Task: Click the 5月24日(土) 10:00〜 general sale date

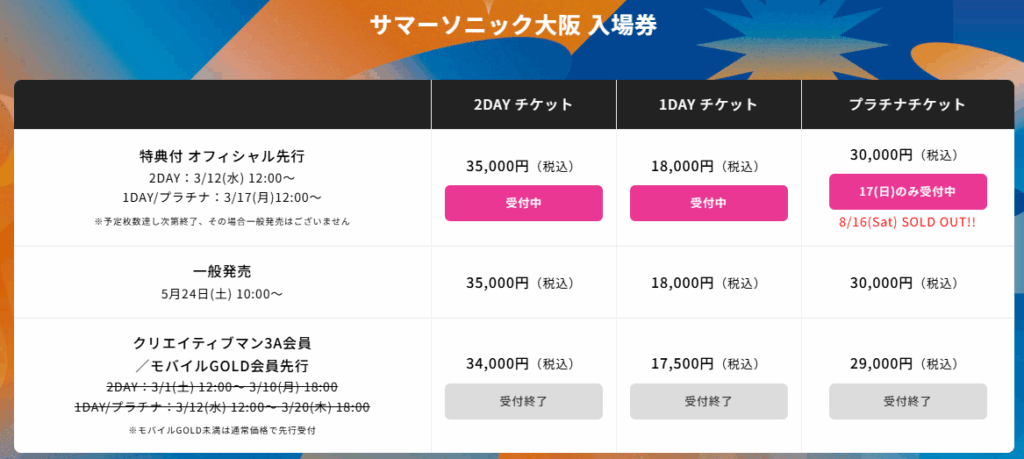Action: [x=222, y=294]
